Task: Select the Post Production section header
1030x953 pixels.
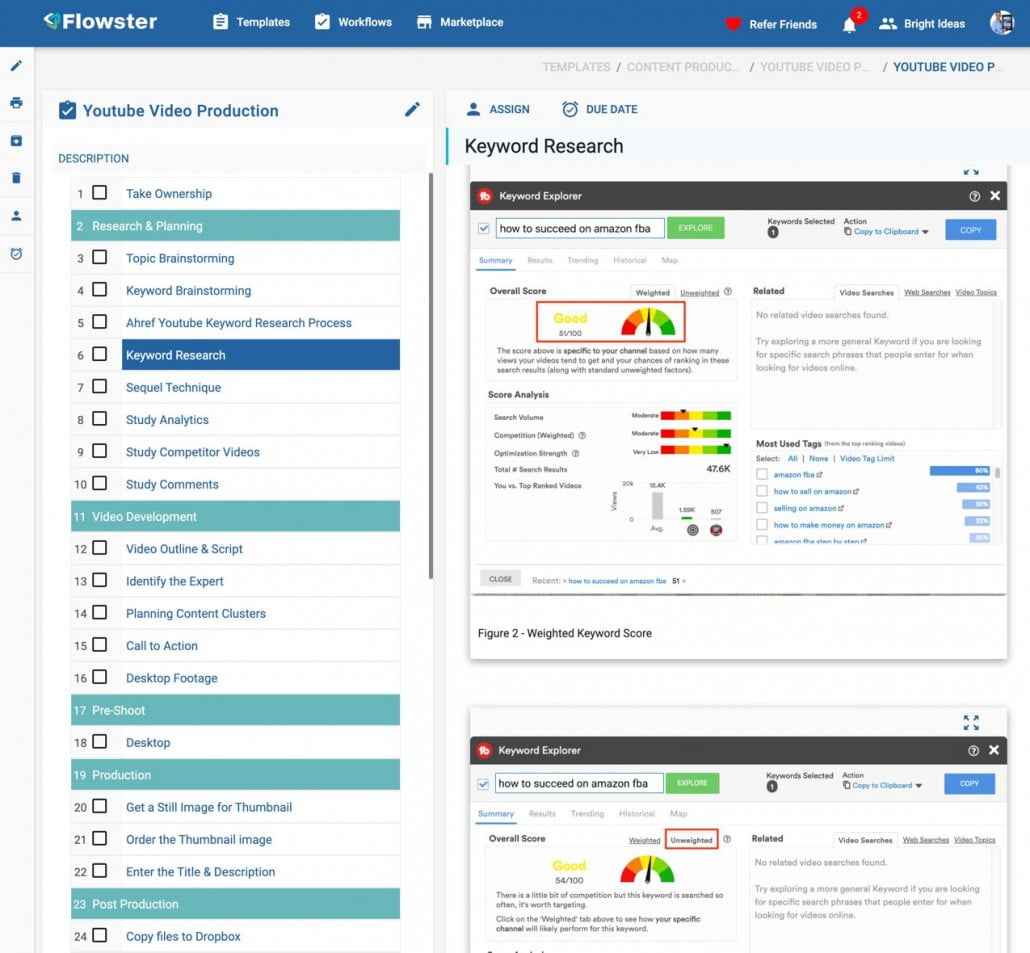Action: [235, 904]
